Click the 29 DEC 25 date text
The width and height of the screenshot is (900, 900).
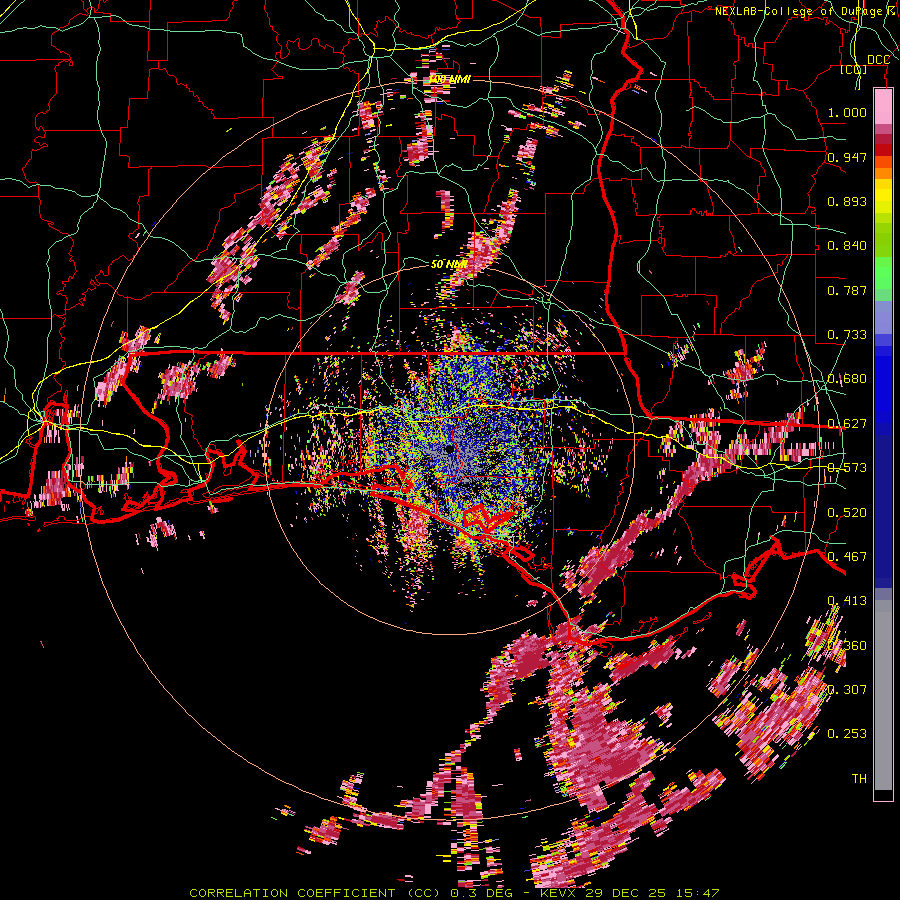click(624, 893)
